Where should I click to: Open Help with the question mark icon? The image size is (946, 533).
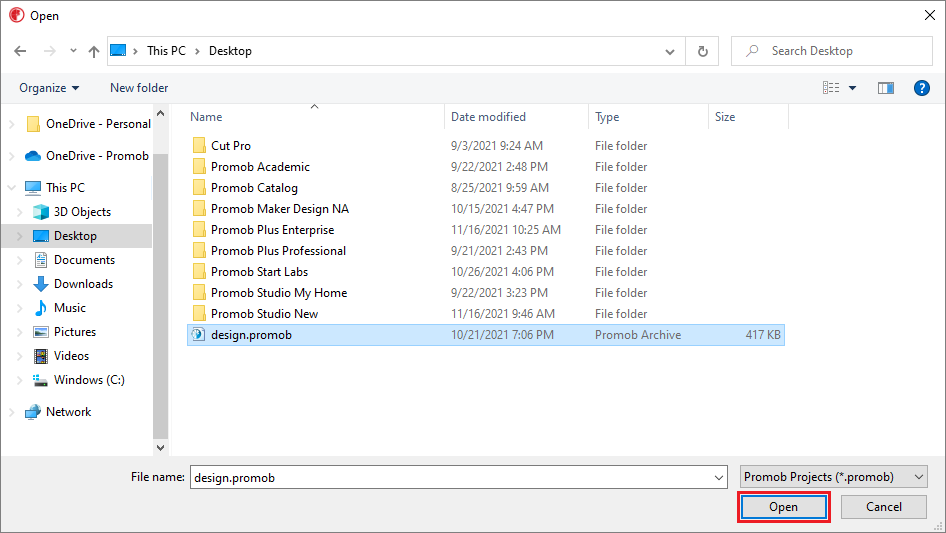tap(921, 88)
